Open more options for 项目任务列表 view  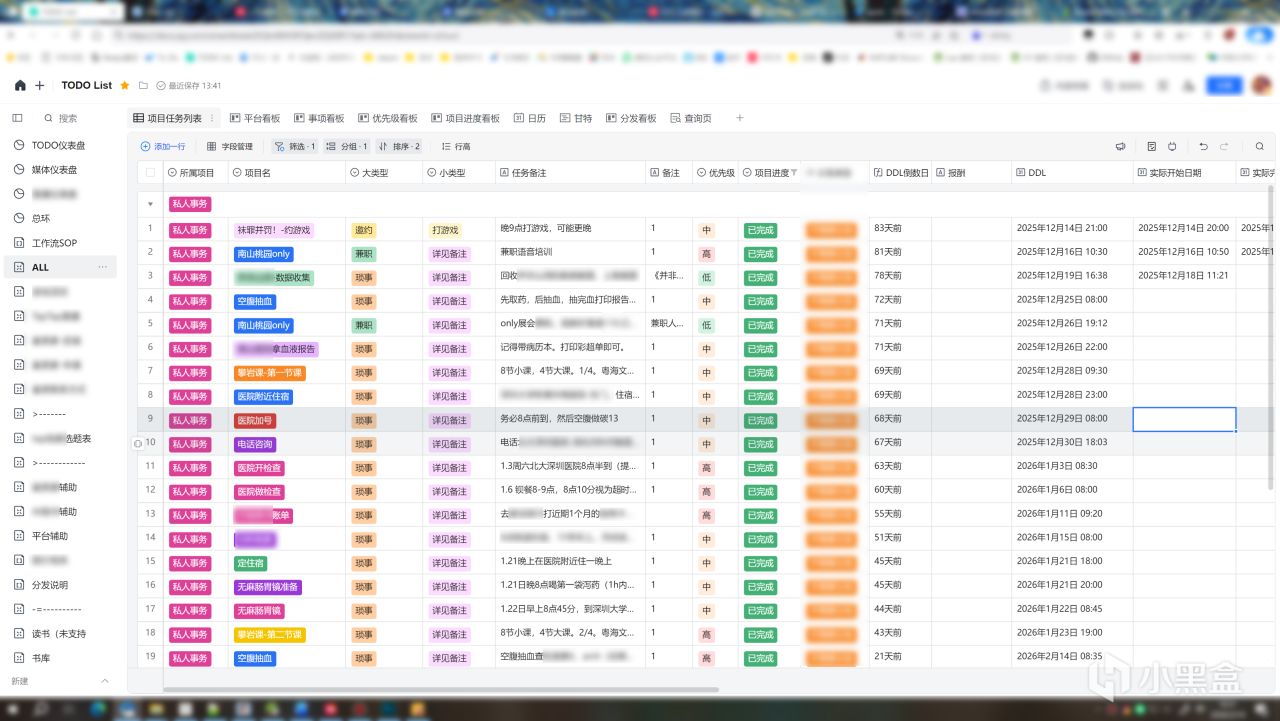pyautogui.click(x=212, y=118)
